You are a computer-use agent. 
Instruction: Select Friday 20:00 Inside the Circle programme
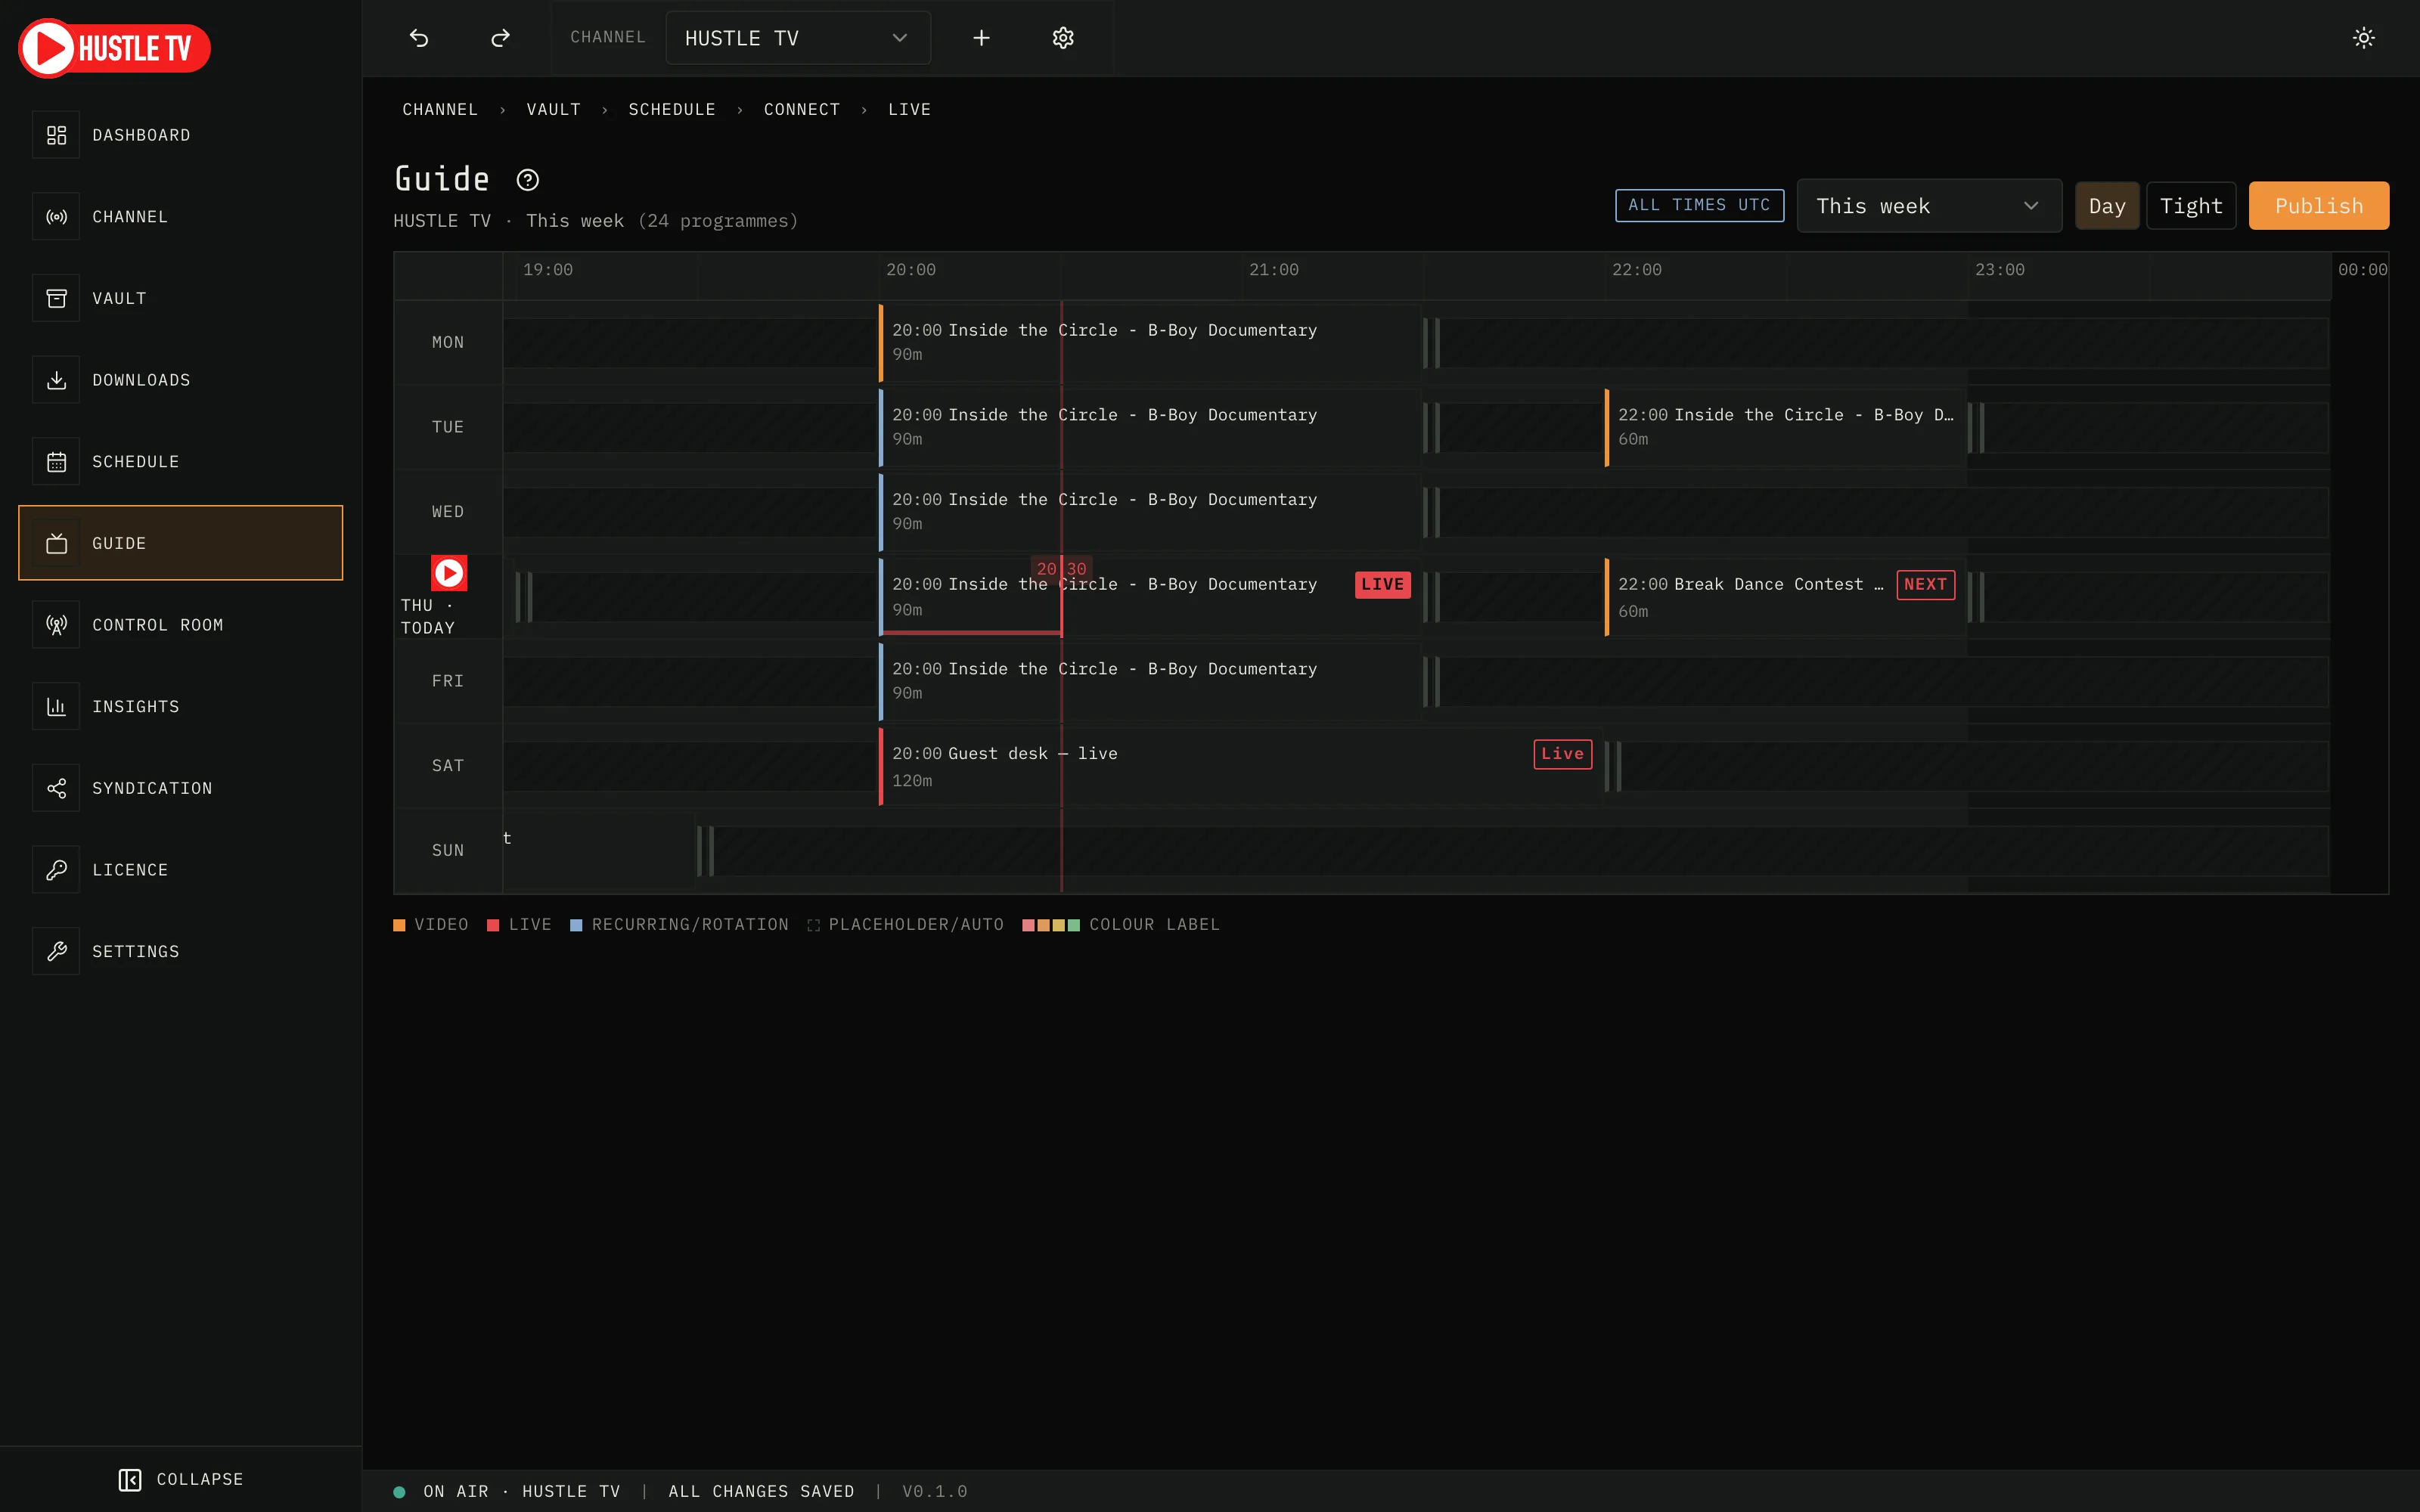pyautogui.click(x=1150, y=682)
